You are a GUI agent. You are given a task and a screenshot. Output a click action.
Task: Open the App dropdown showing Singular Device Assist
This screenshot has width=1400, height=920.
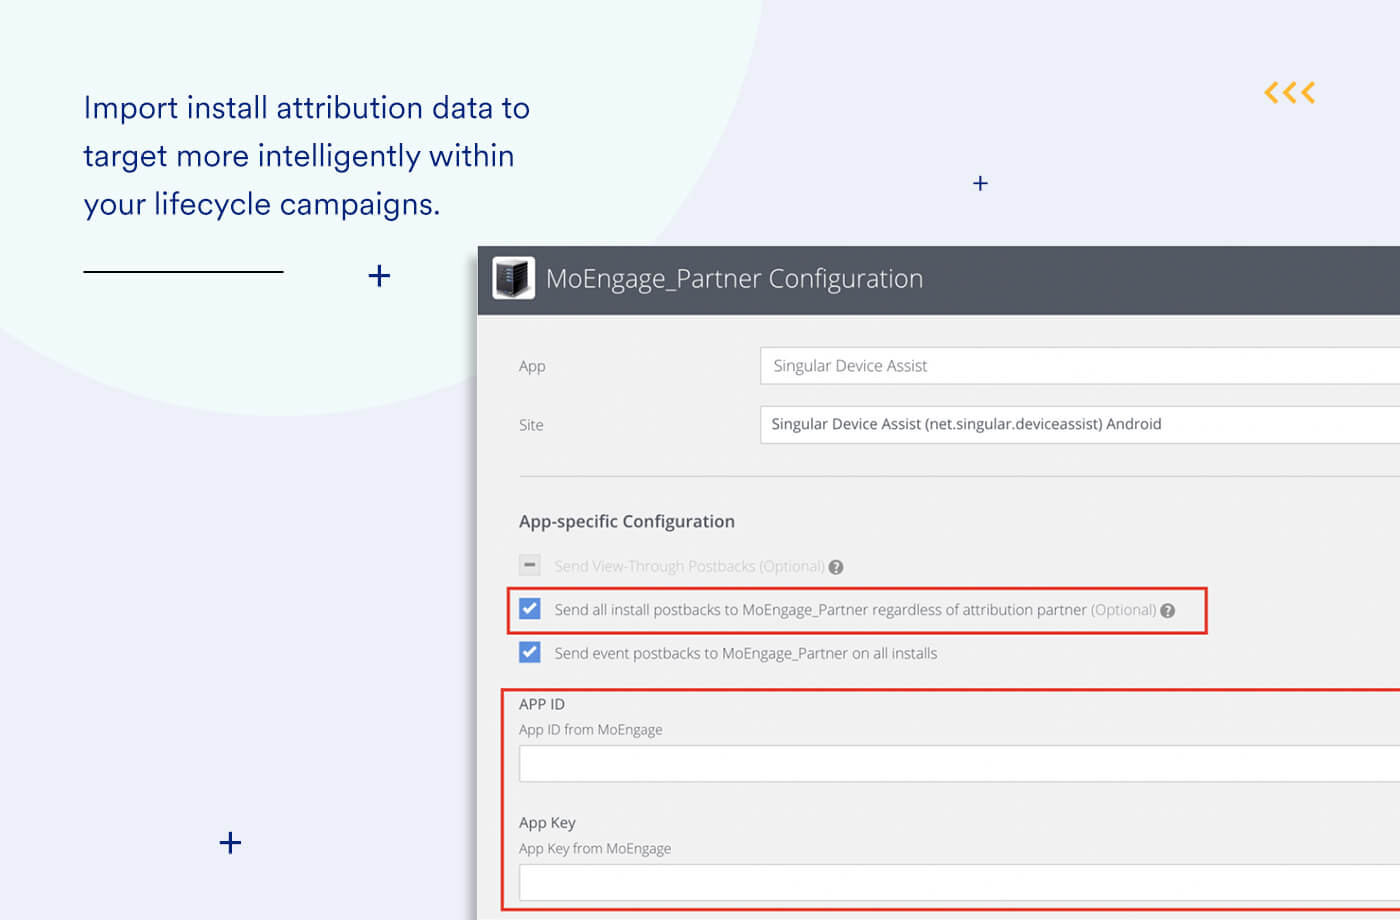click(1080, 366)
